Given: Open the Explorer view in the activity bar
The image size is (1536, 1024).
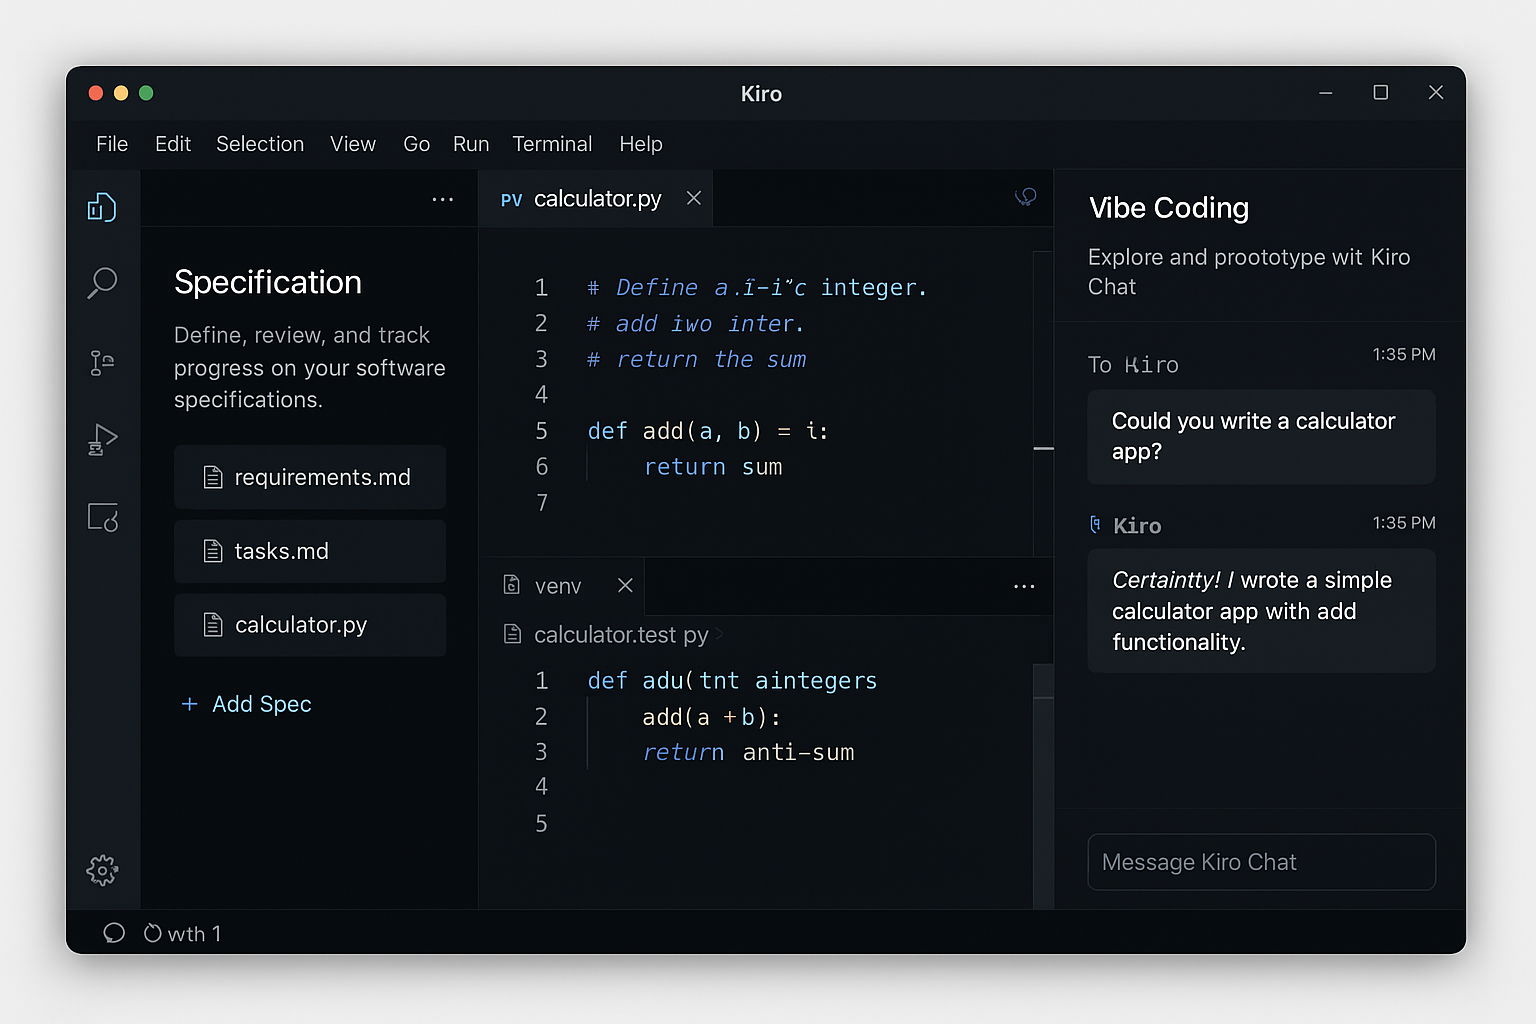Looking at the screenshot, I should coord(102,206).
